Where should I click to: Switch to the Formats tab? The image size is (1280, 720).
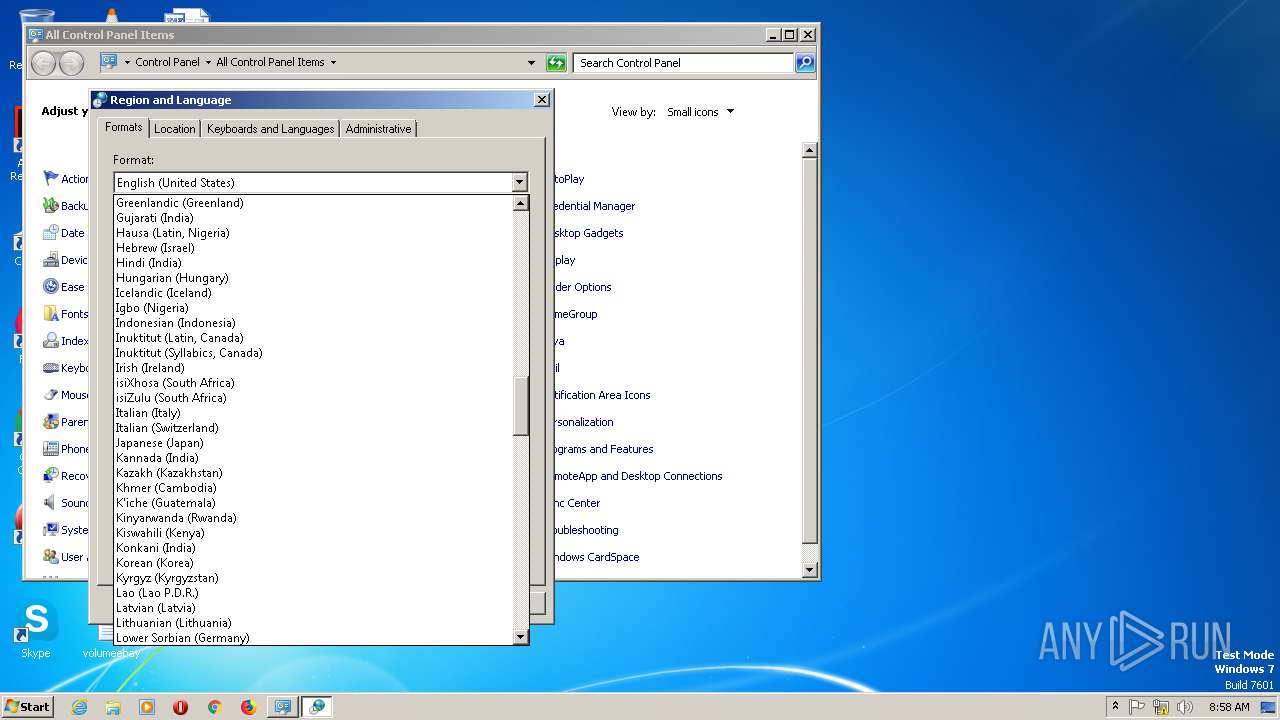[124, 127]
